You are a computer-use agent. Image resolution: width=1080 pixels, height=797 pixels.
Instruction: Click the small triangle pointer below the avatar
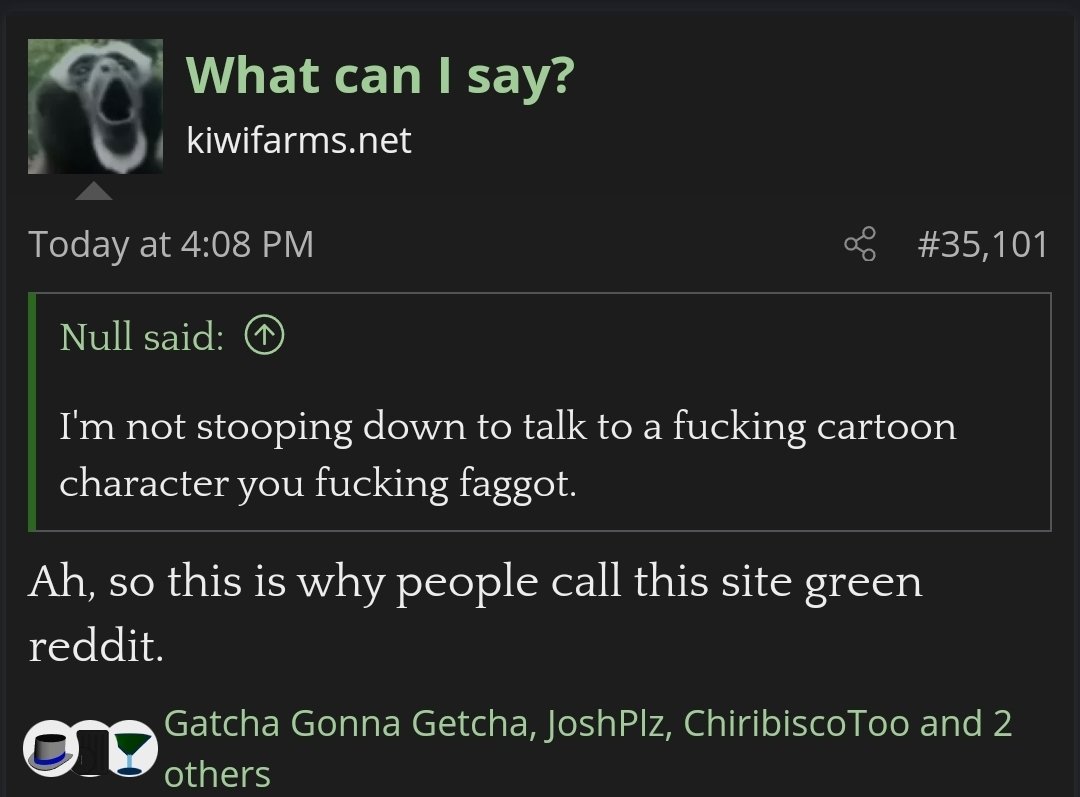coord(94,190)
